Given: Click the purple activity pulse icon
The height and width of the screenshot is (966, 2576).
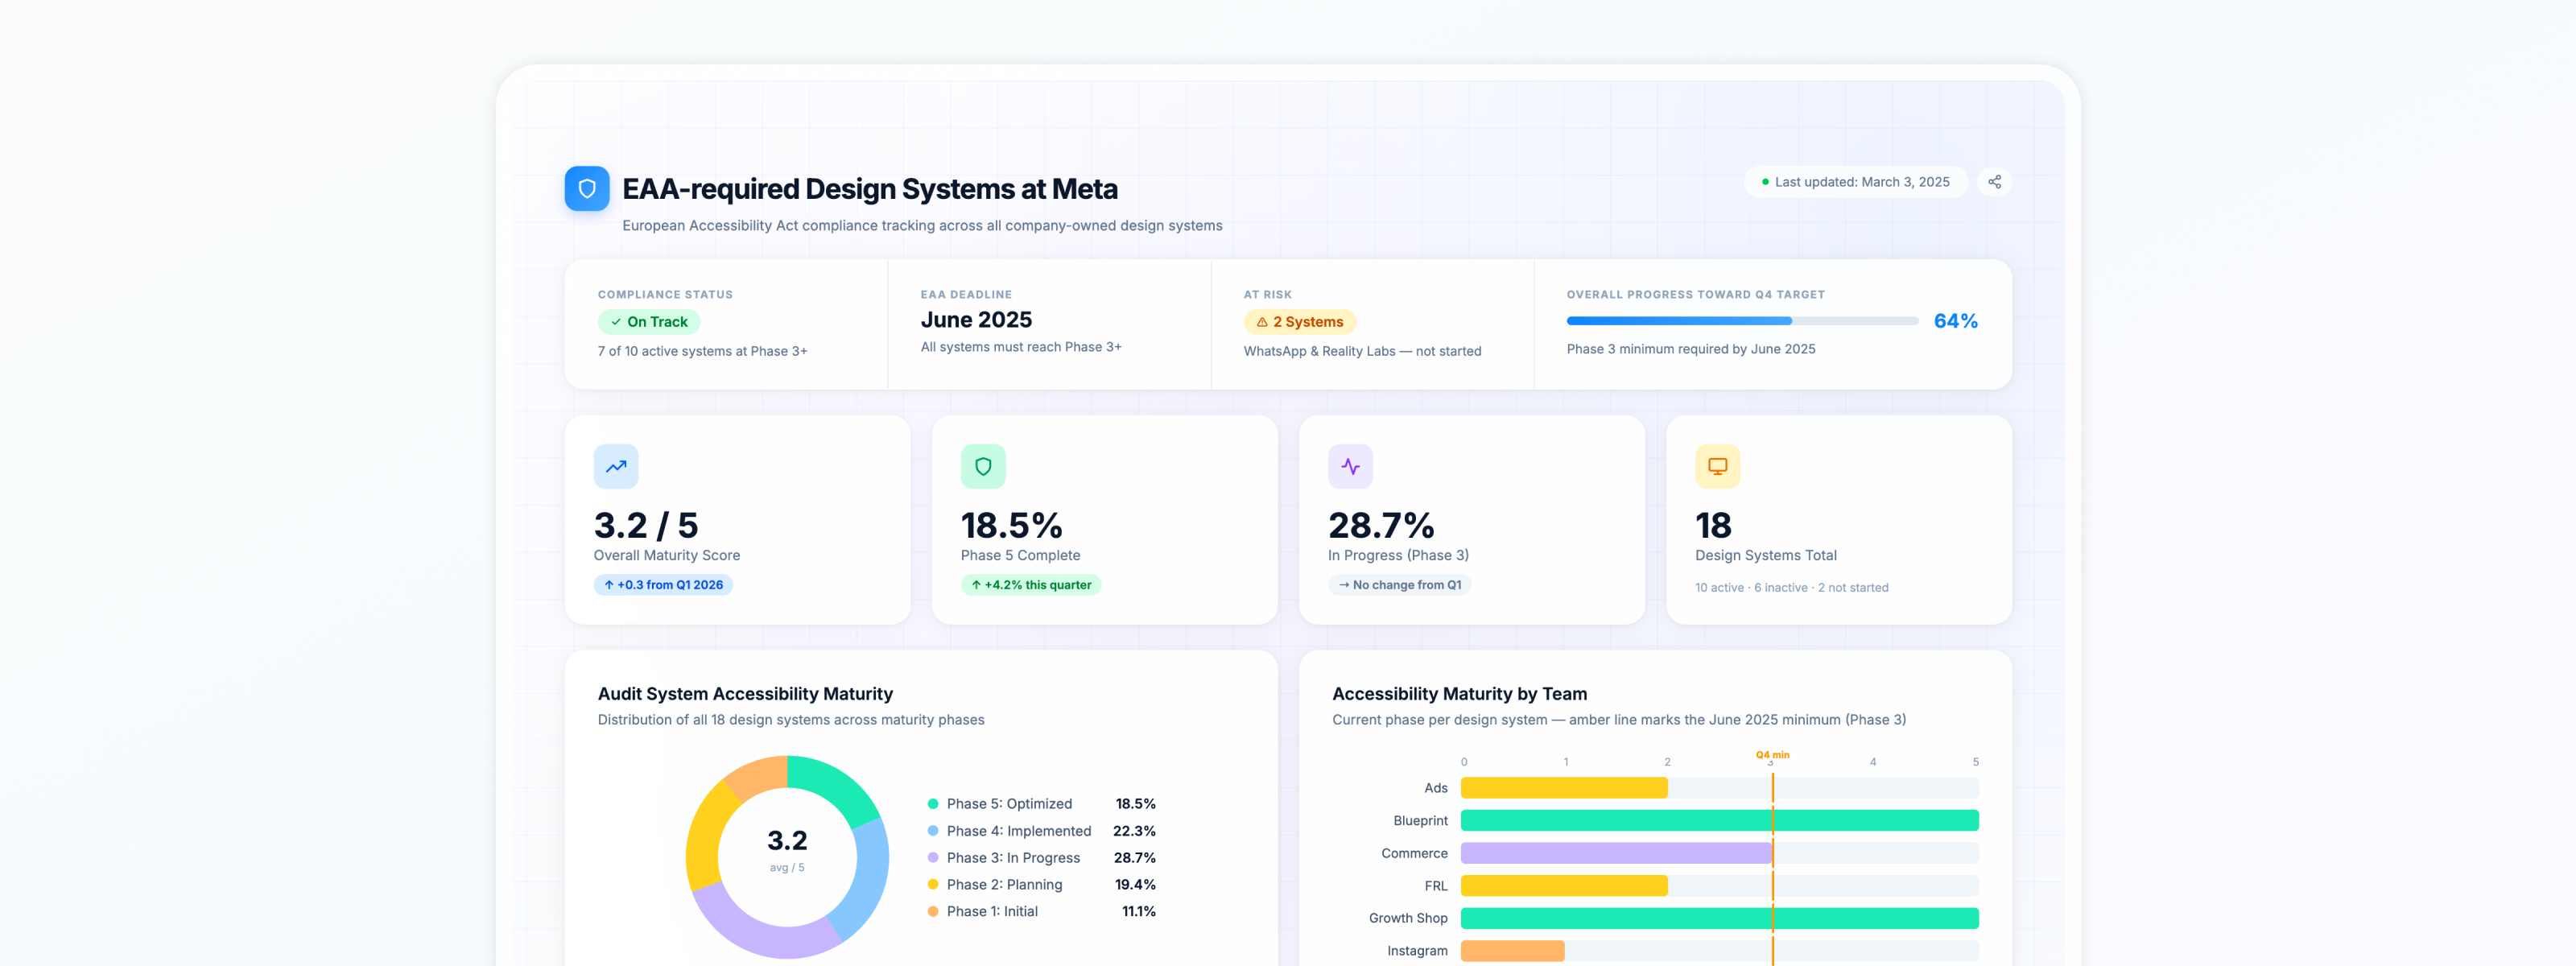Looking at the screenshot, I should tap(1350, 466).
